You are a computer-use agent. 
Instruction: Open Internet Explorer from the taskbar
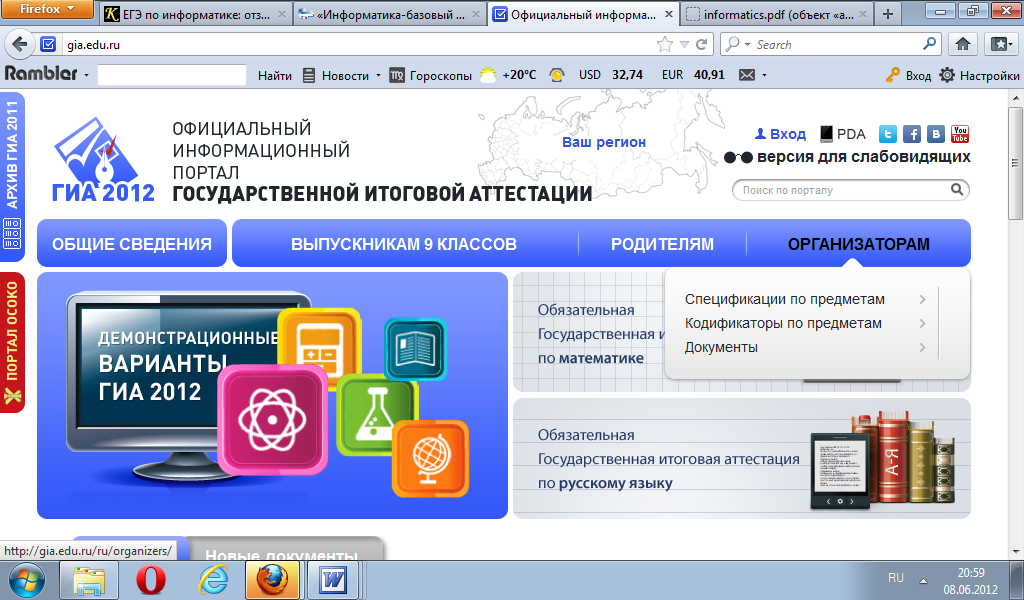(213, 580)
